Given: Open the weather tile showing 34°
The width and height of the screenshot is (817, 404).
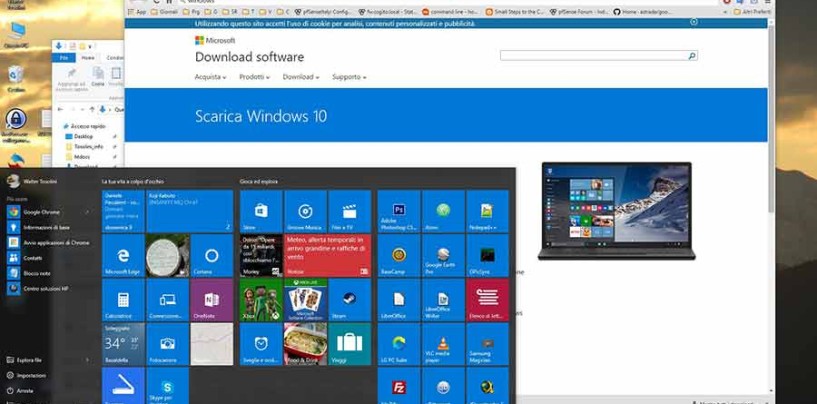Looking at the screenshot, I should 123,344.
